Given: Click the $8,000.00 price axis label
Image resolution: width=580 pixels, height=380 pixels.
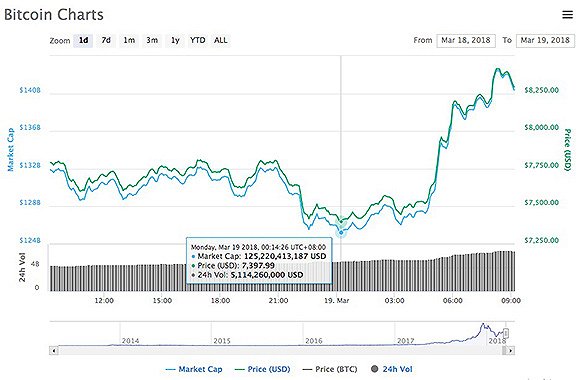Looking at the screenshot, I should point(541,127).
